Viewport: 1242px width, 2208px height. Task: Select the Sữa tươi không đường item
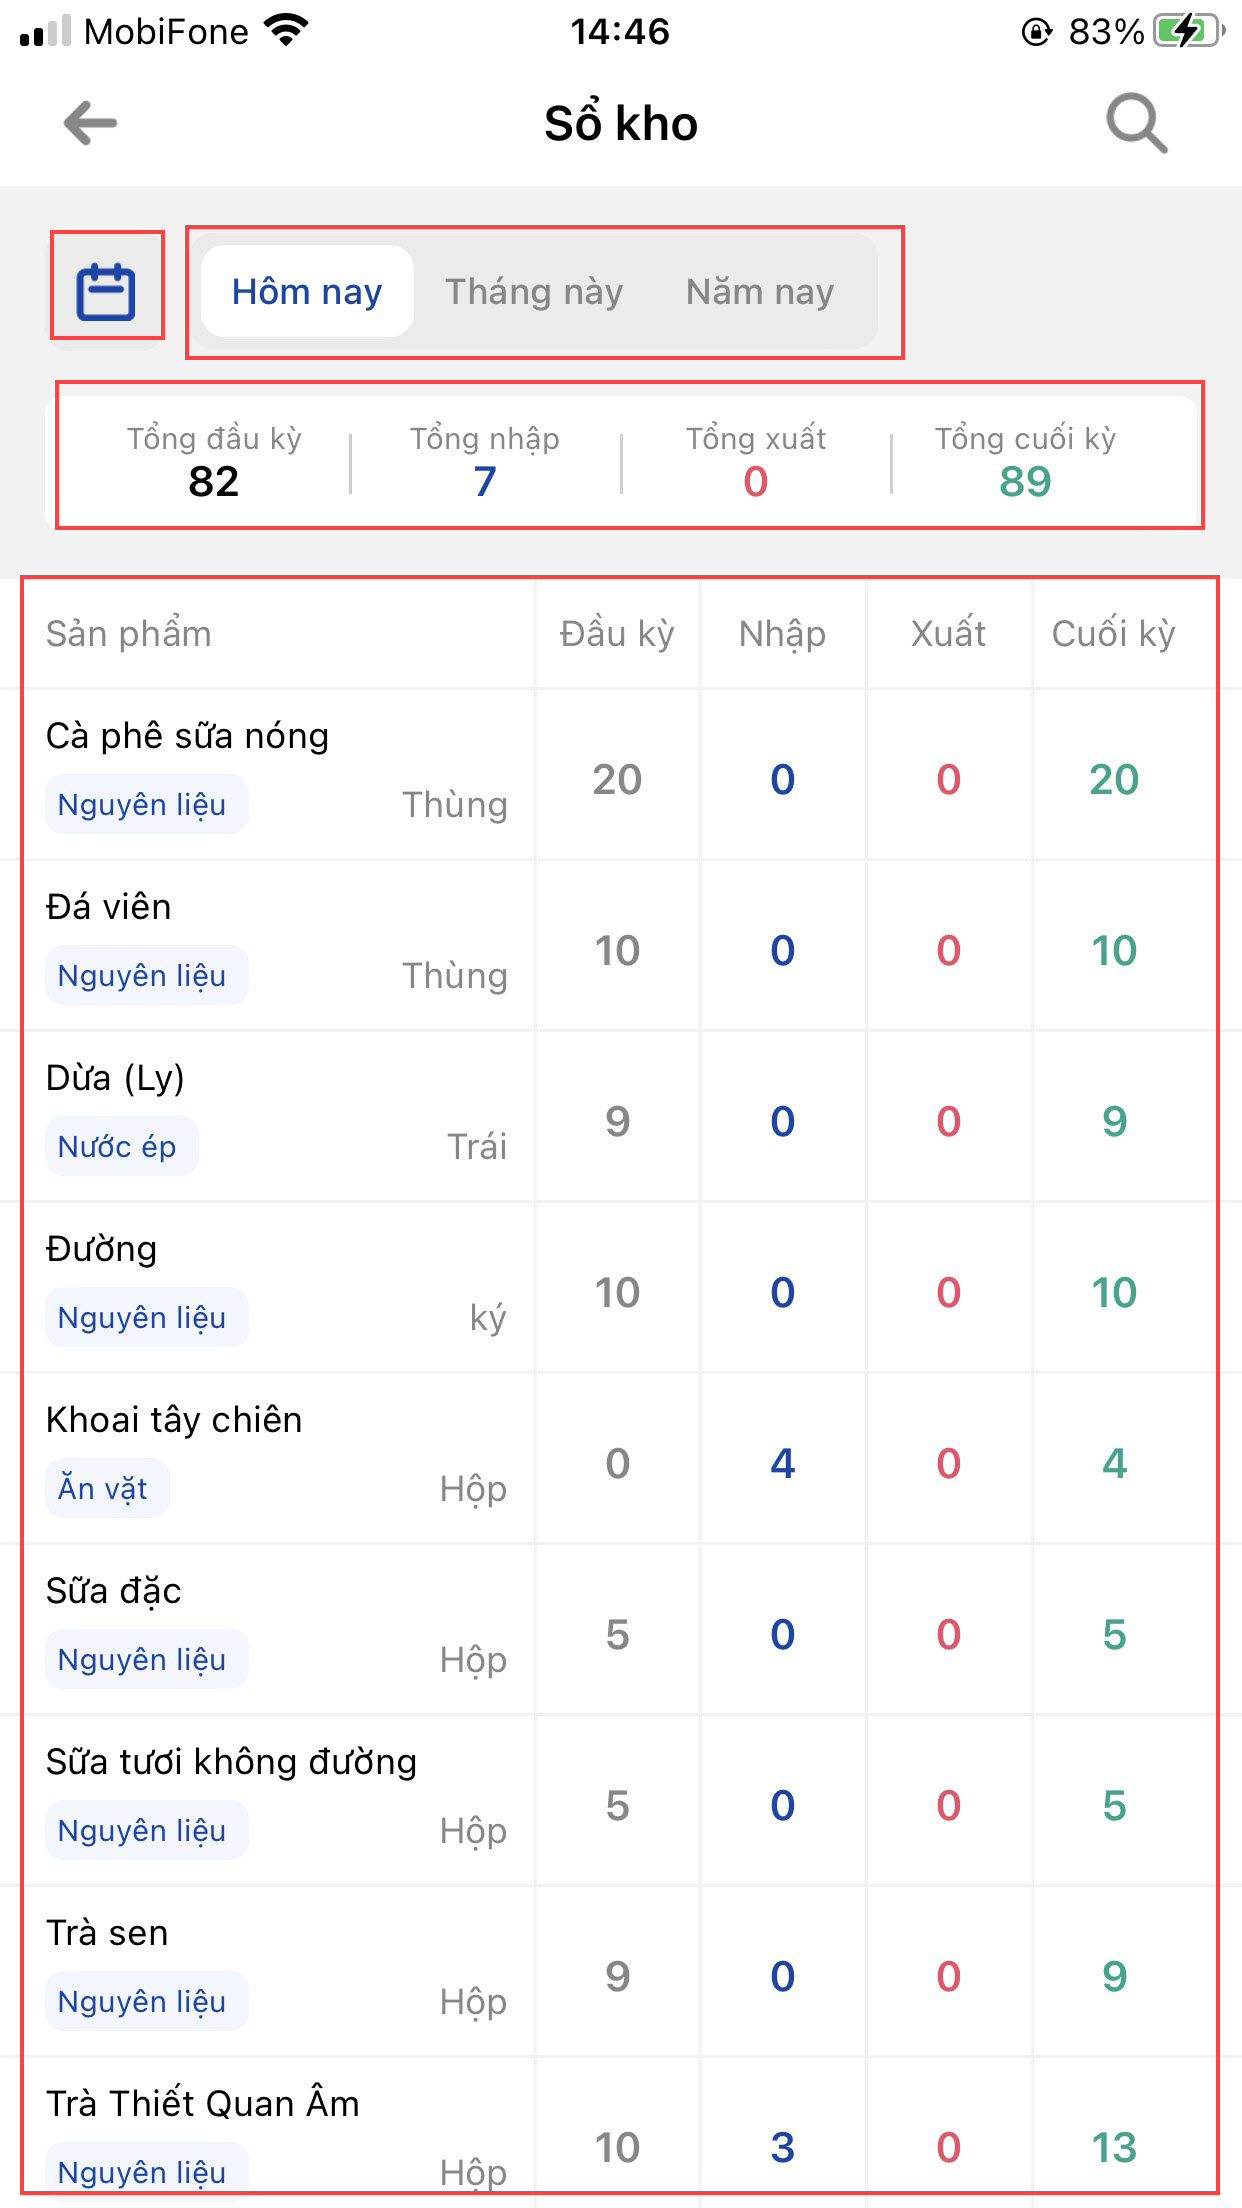coord(231,1762)
